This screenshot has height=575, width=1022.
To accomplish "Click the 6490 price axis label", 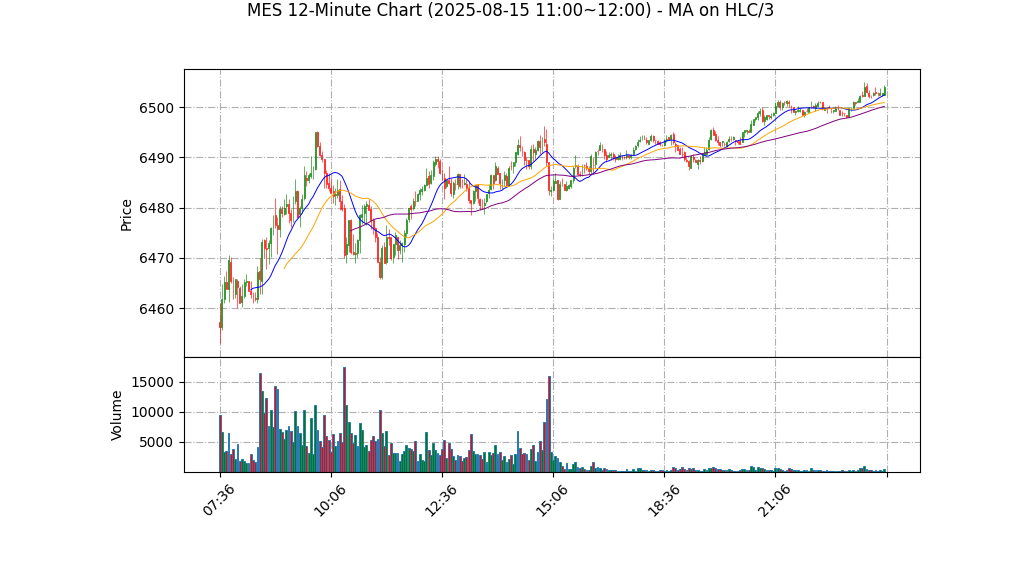I will point(157,158).
